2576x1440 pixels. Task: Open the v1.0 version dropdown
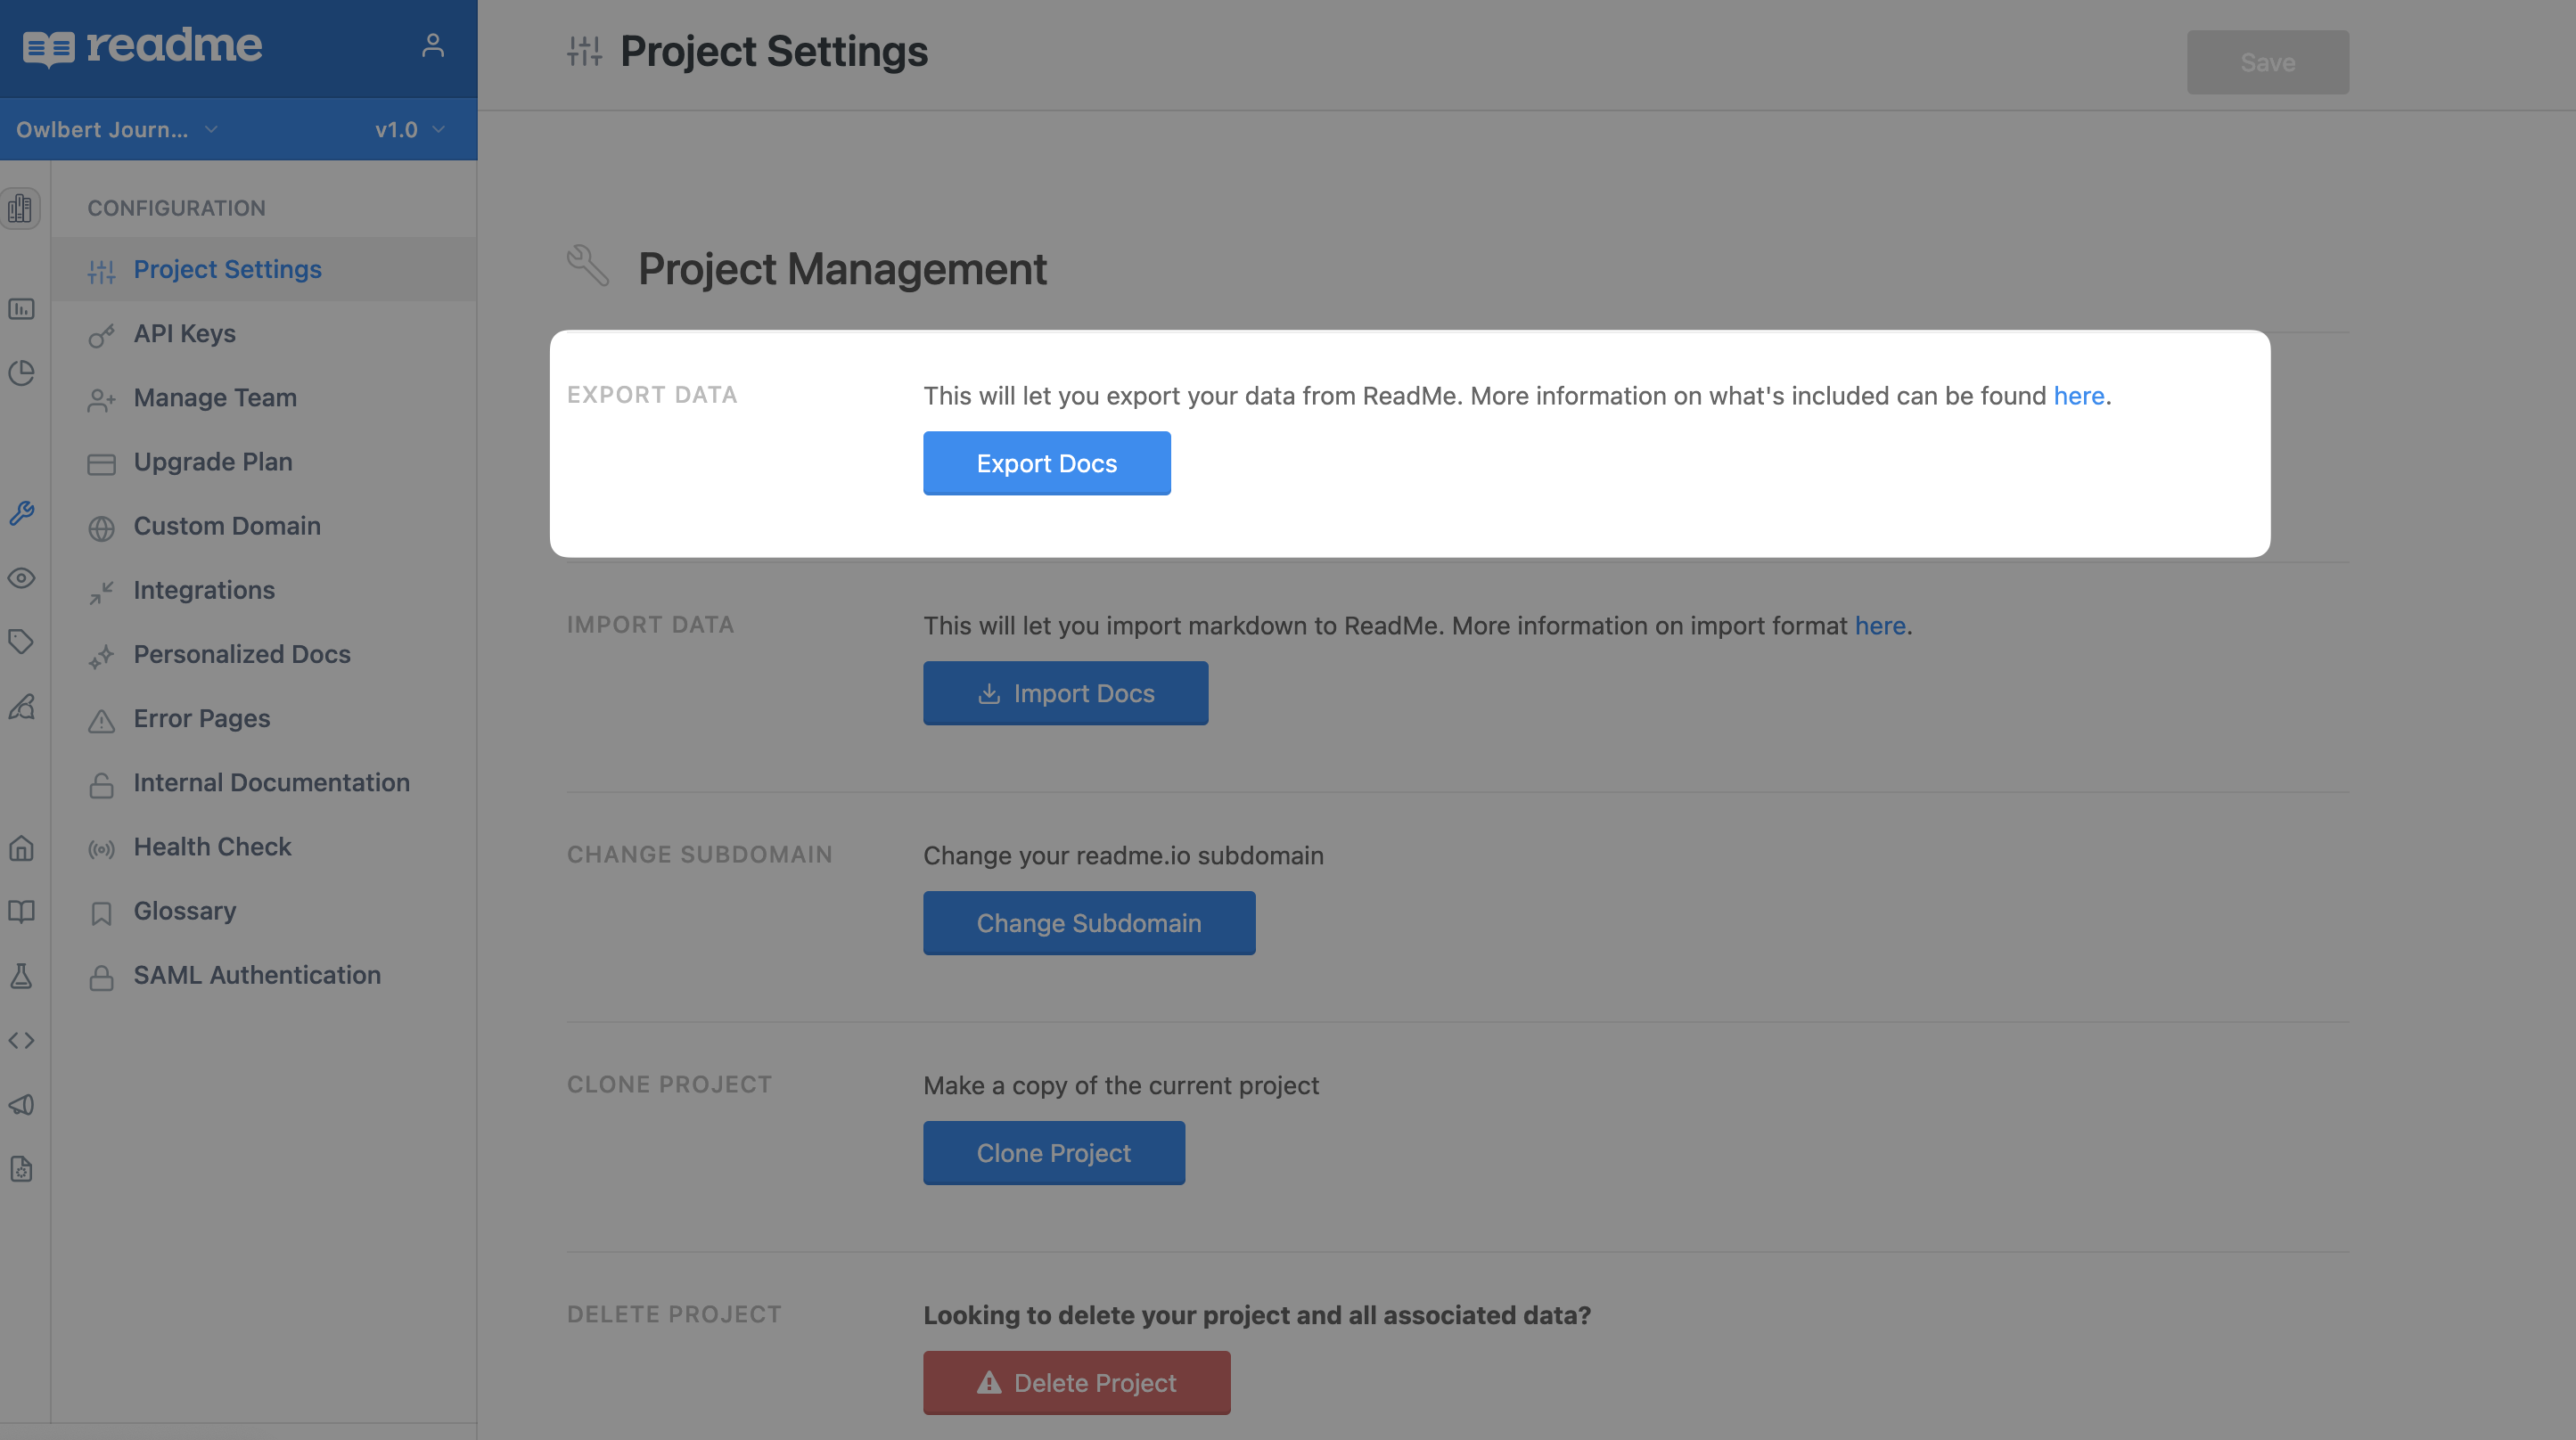(x=409, y=130)
